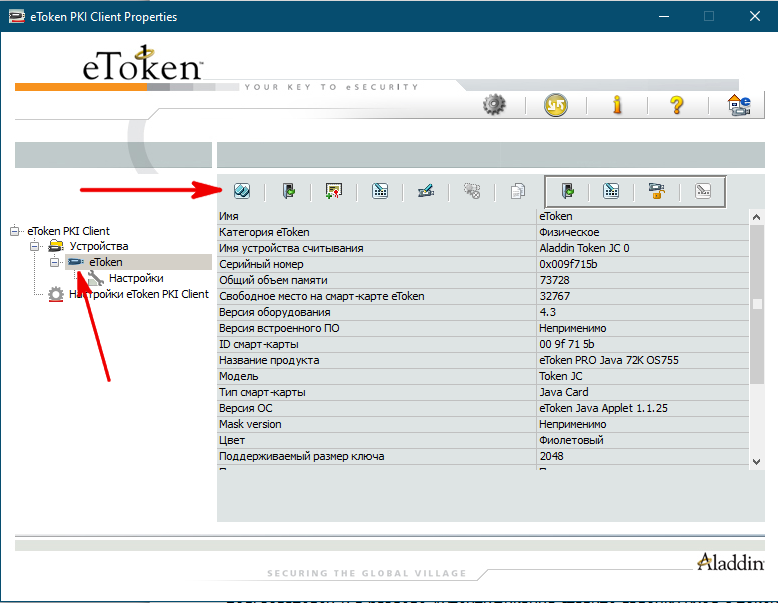
Task: Click the 'Mask version' property label
Action: (x=250, y=424)
